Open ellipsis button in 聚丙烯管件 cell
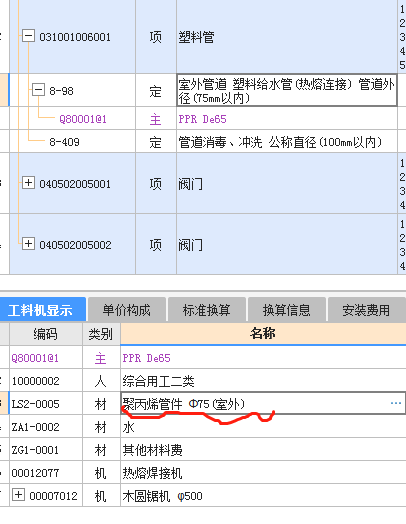Viewport: 406px width, 524px height. click(x=396, y=403)
